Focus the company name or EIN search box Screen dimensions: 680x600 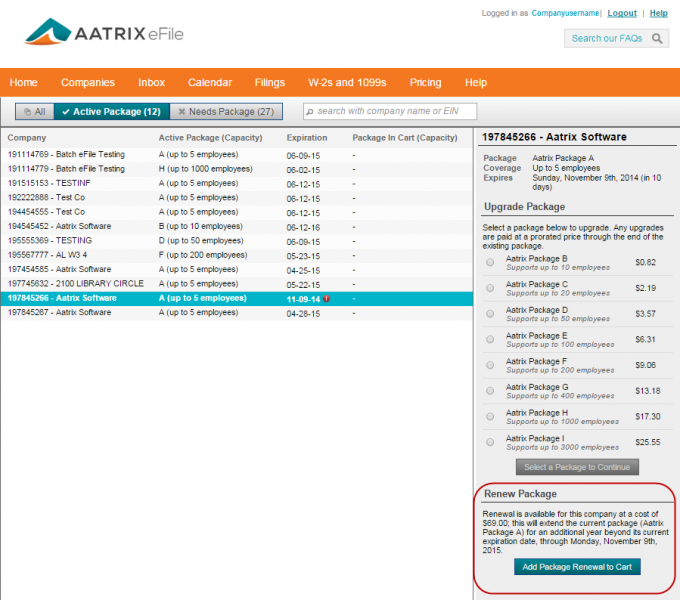390,111
